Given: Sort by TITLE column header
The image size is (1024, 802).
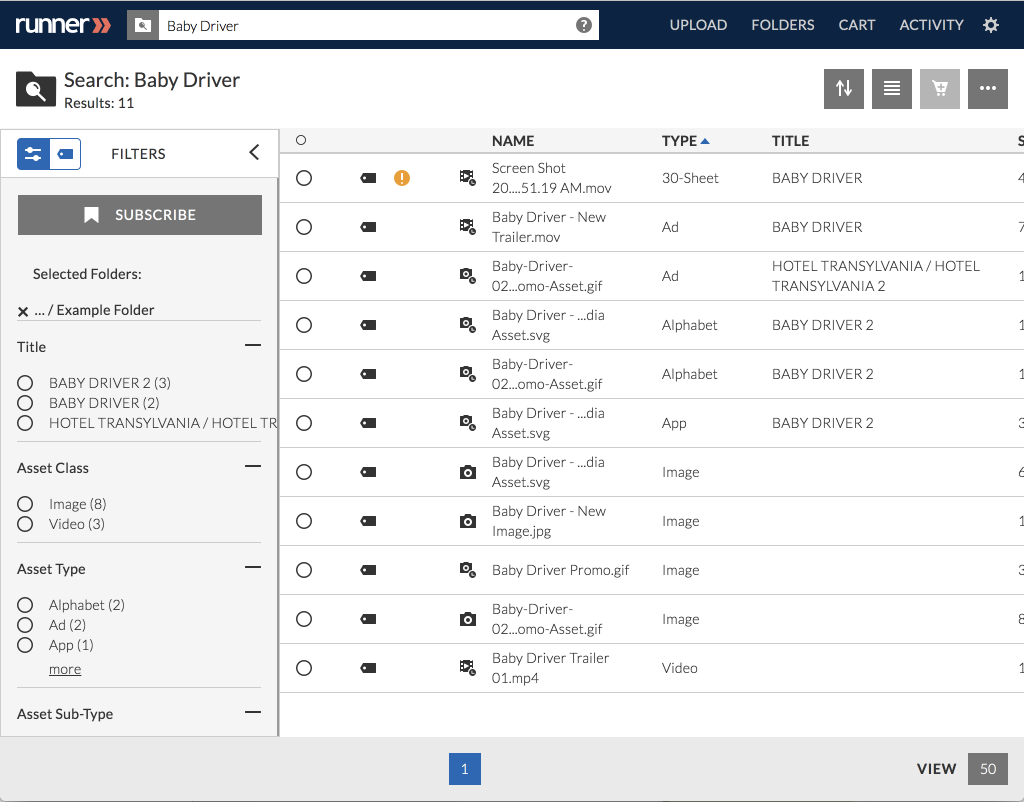Looking at the screenshot, I should pos(790,141).
